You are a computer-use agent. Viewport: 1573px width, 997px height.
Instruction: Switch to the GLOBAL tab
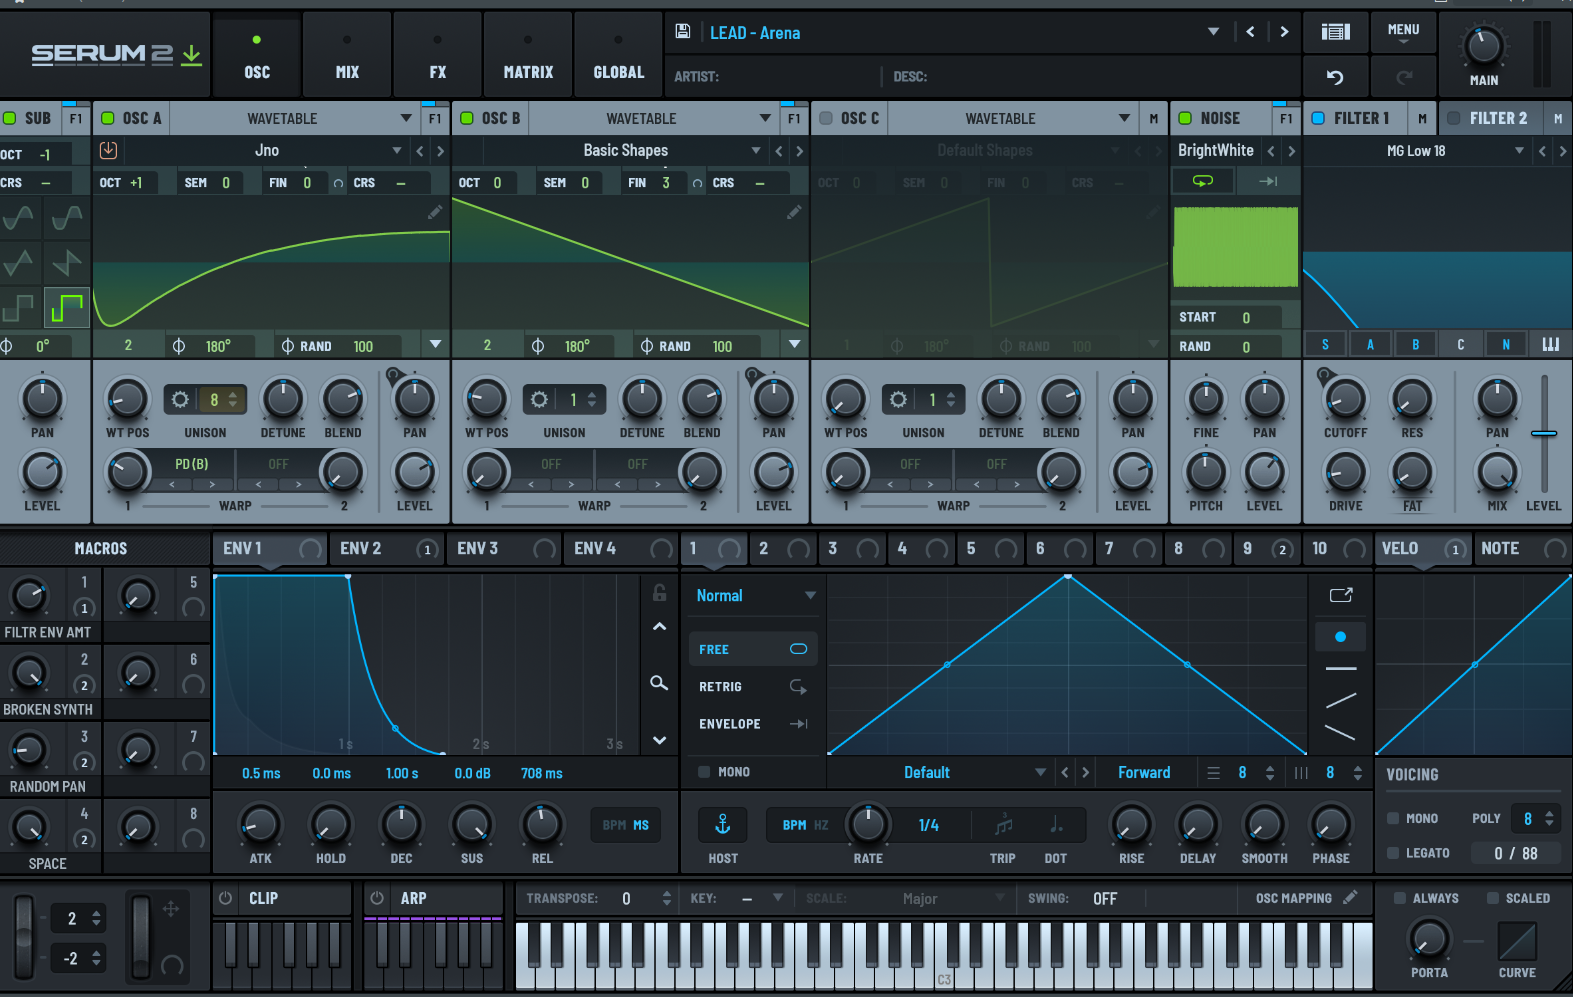click(x=618, y=56)
